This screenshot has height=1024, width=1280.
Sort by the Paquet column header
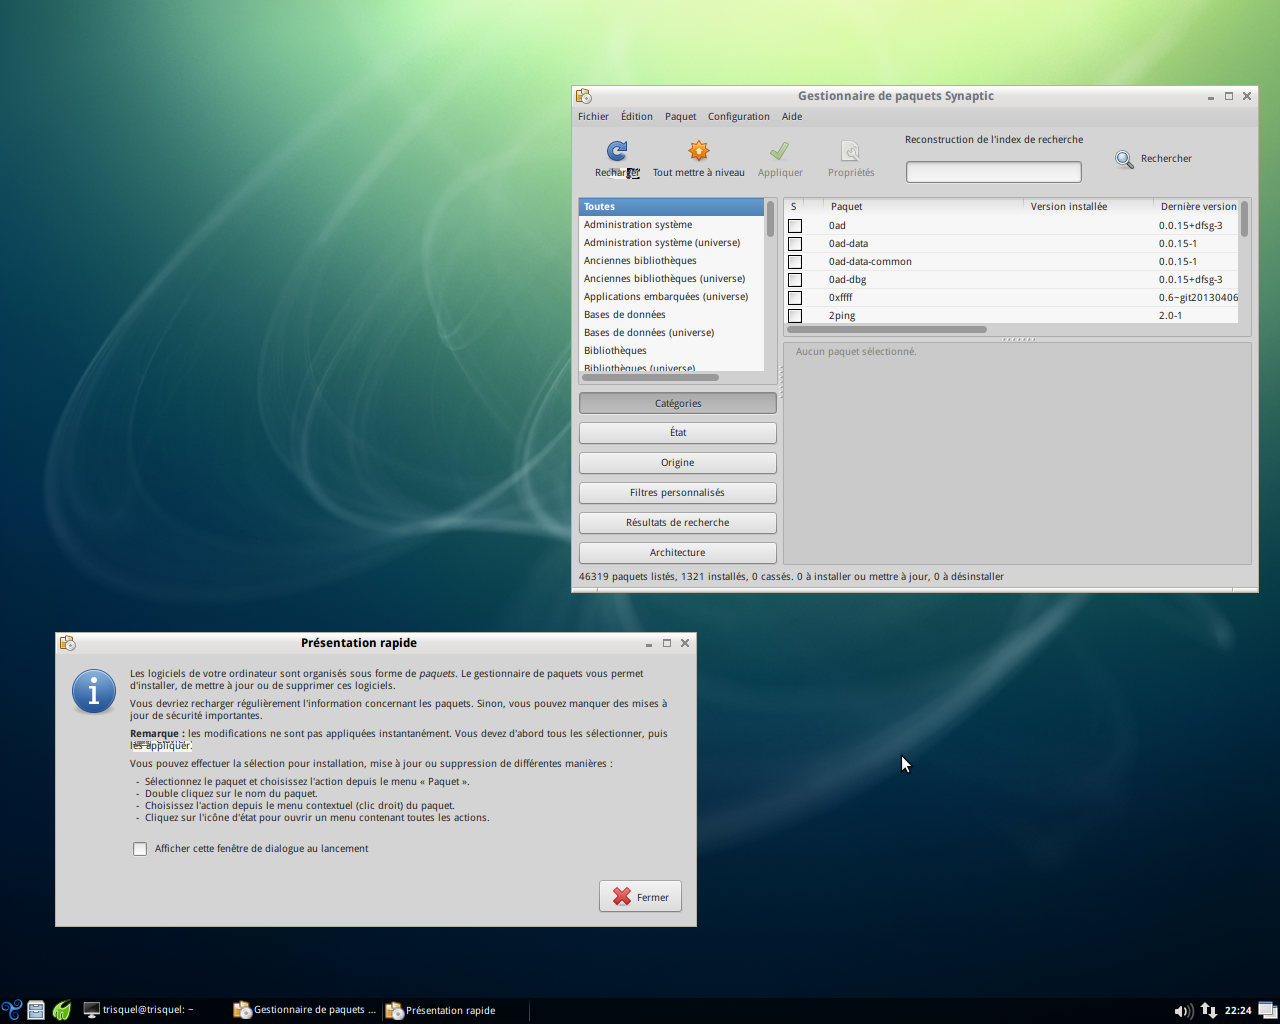tap(924, 206)
